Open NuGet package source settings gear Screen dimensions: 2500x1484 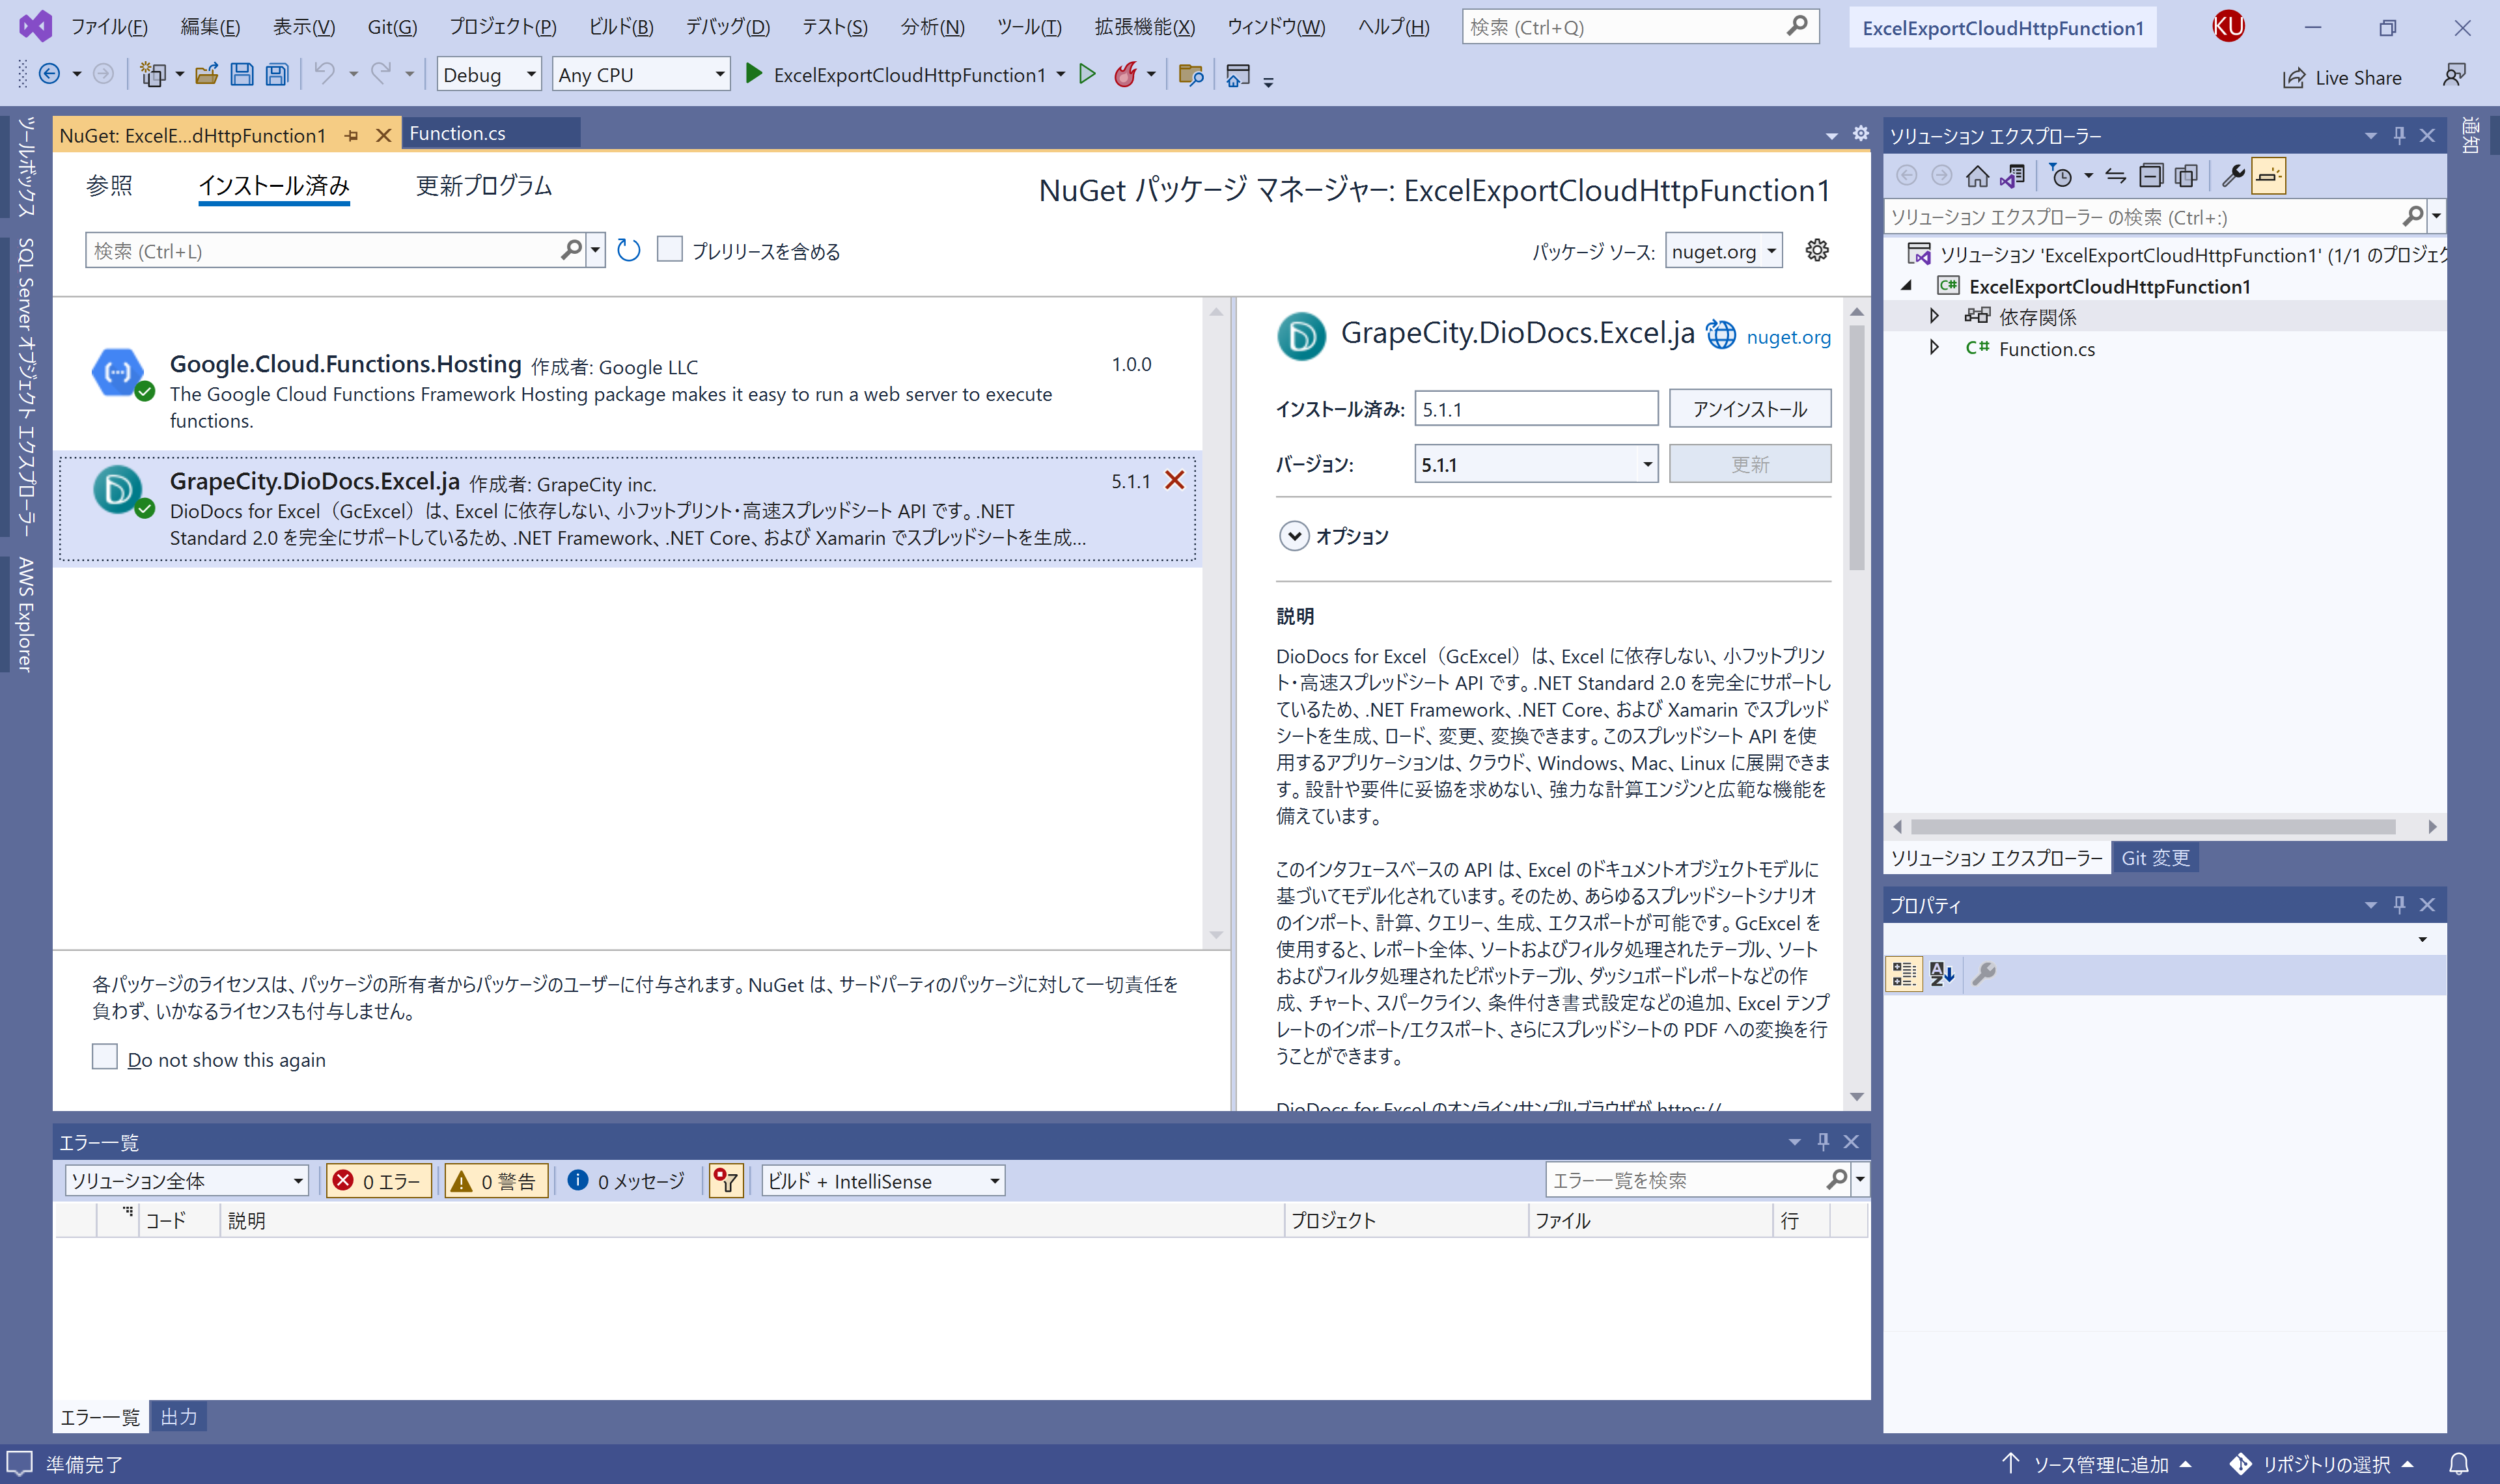point(1817,250)
